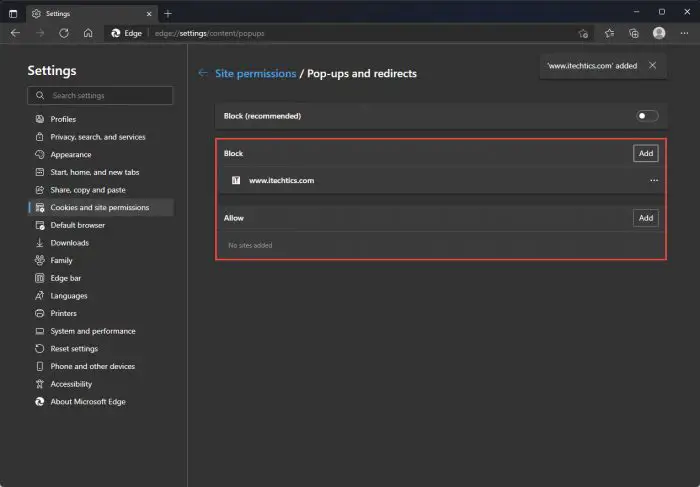The image size is (700, 487).
Task: Click the address bar URL
Action: click(209, 33)
